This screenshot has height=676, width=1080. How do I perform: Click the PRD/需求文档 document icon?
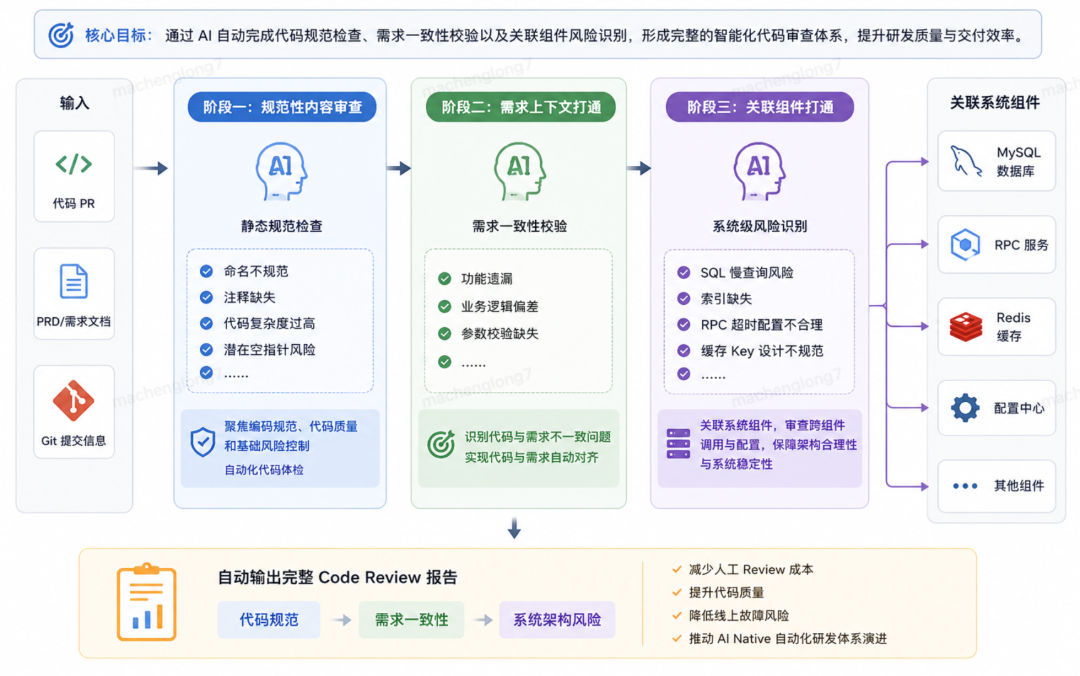coord(74,281)
